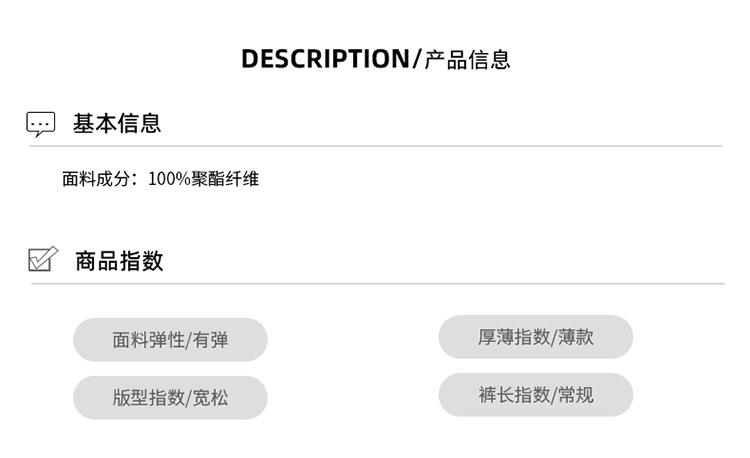Click the 薄款 value in the thickness pill
The image size is (750, 458).
pos(576,337)
